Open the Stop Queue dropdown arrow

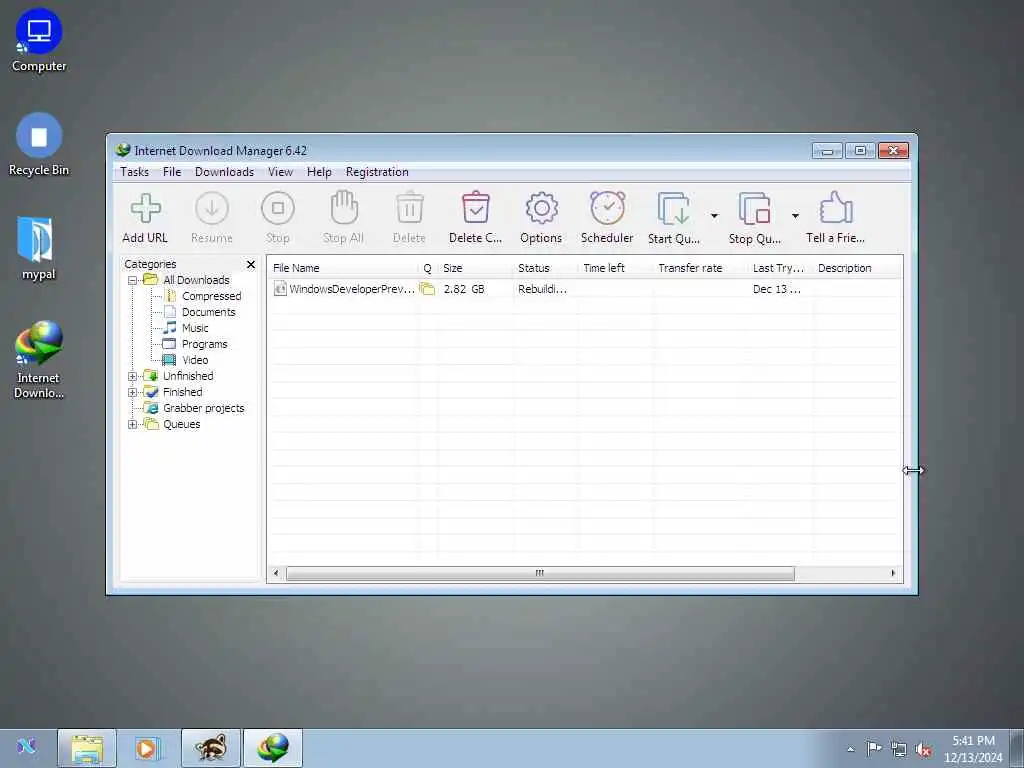(795, 216)
